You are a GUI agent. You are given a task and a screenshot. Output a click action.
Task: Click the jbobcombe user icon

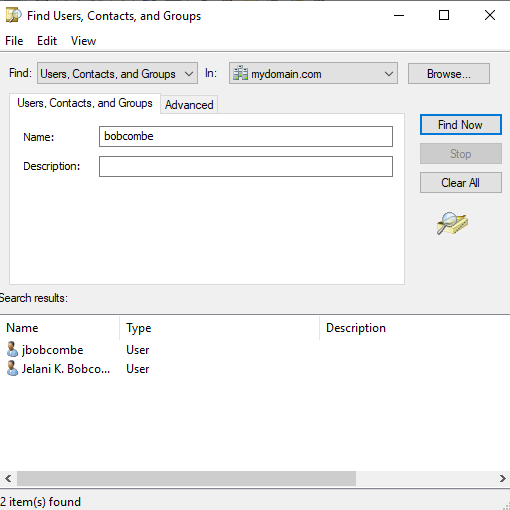point(12,349)
